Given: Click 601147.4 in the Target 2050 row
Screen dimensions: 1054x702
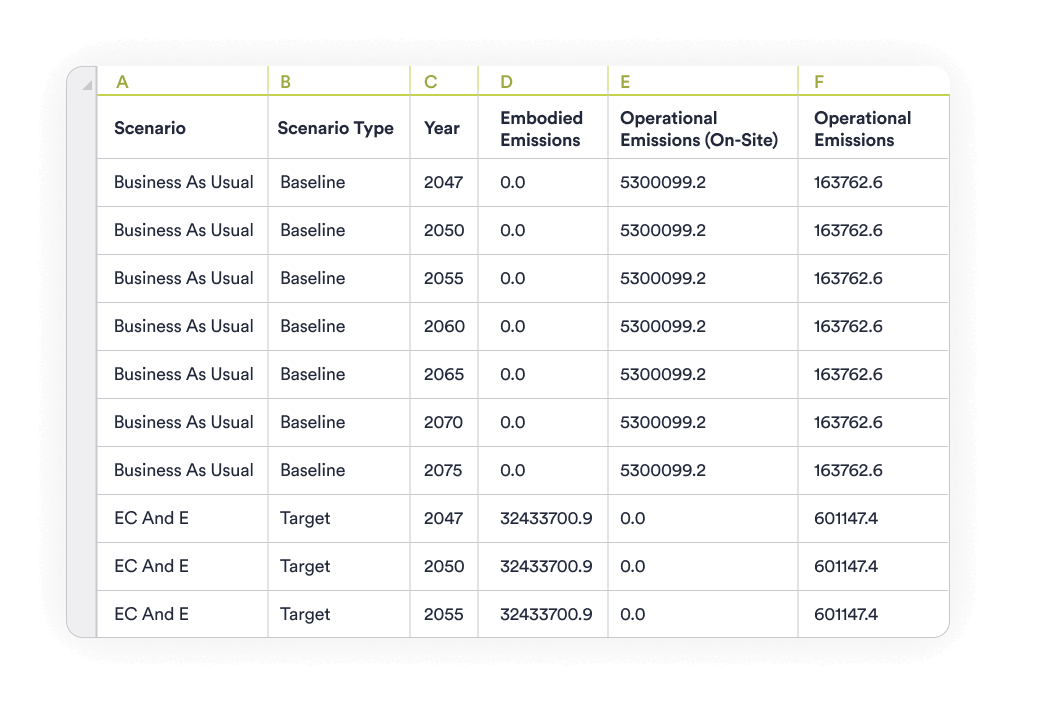Looking at the screenshot, I should coord(873,566).
